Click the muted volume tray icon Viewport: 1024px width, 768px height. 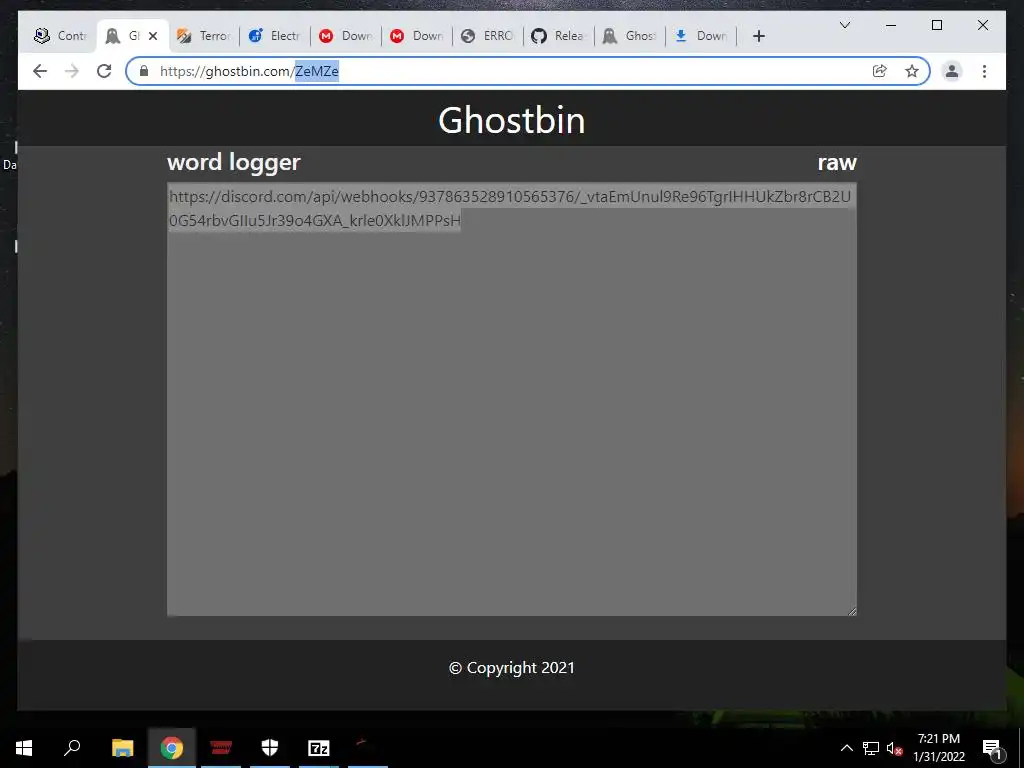tap(895, 748)
